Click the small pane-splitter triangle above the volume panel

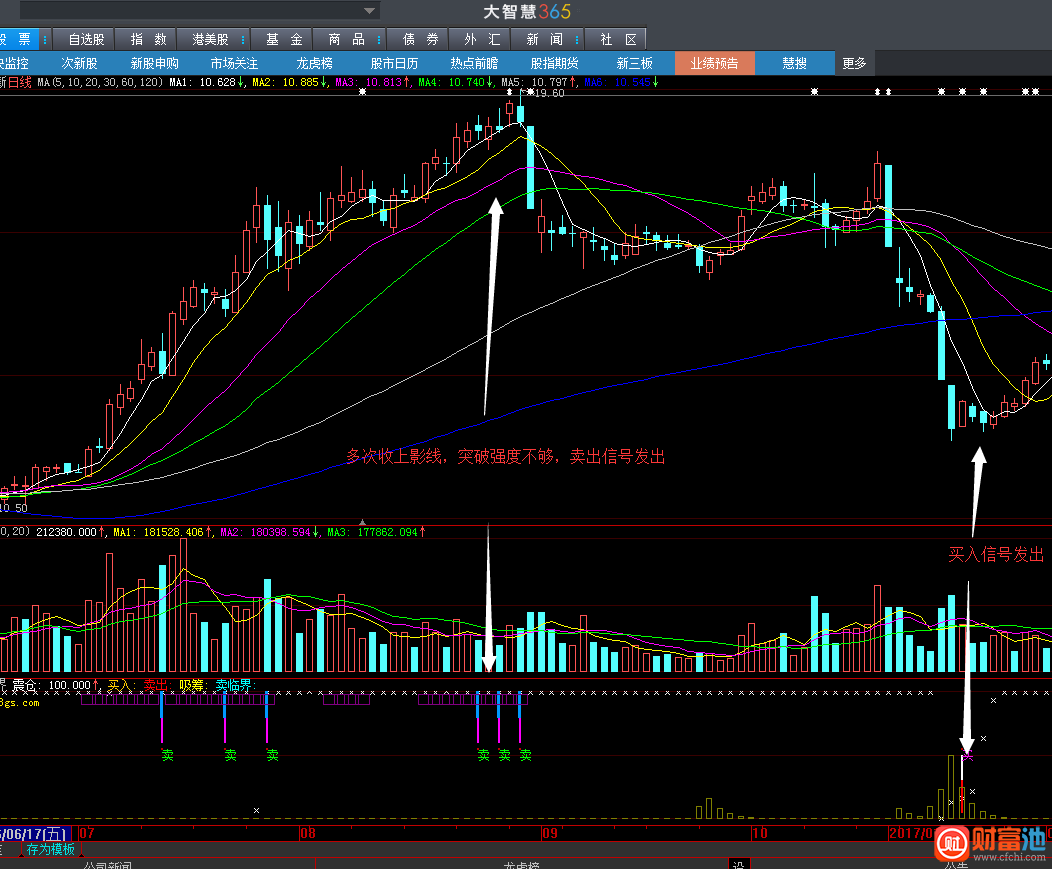[x=362, y=521]
